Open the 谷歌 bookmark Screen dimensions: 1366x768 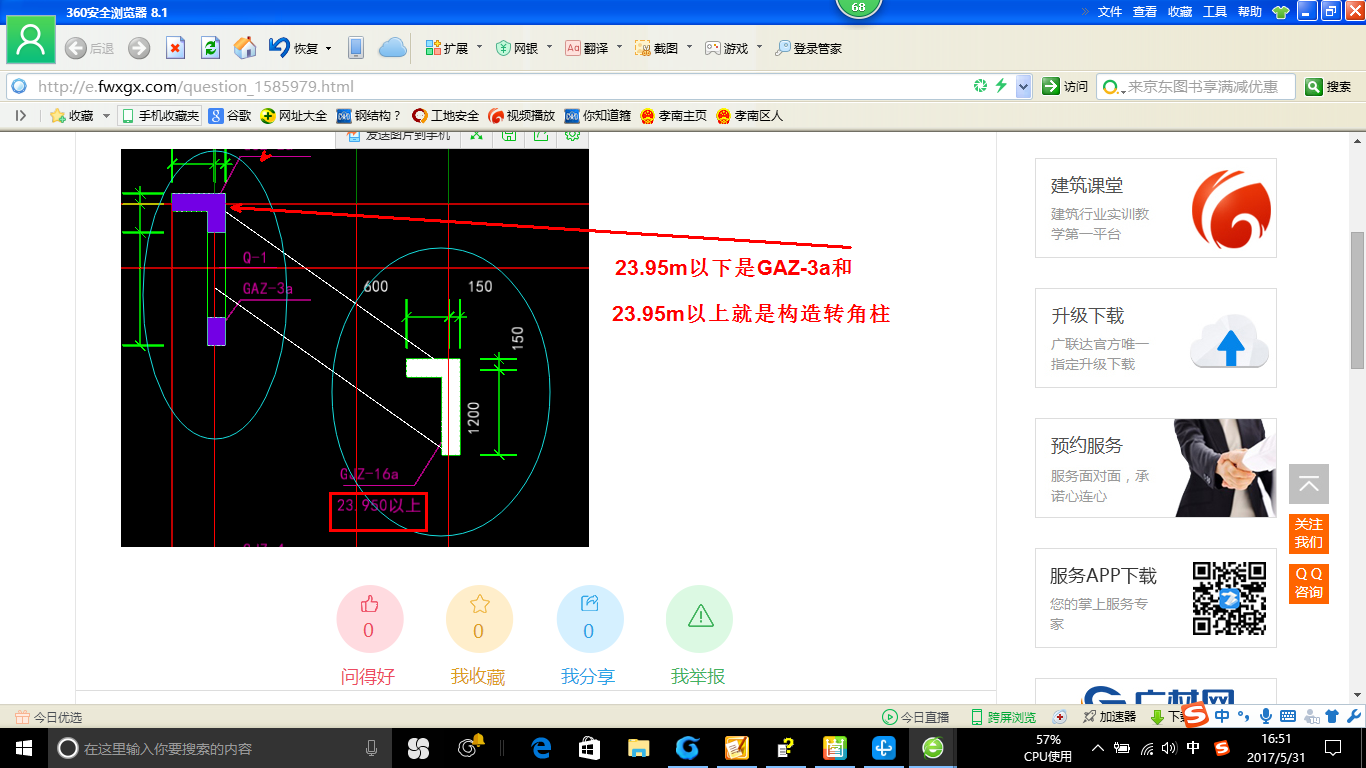coord(230,116)
